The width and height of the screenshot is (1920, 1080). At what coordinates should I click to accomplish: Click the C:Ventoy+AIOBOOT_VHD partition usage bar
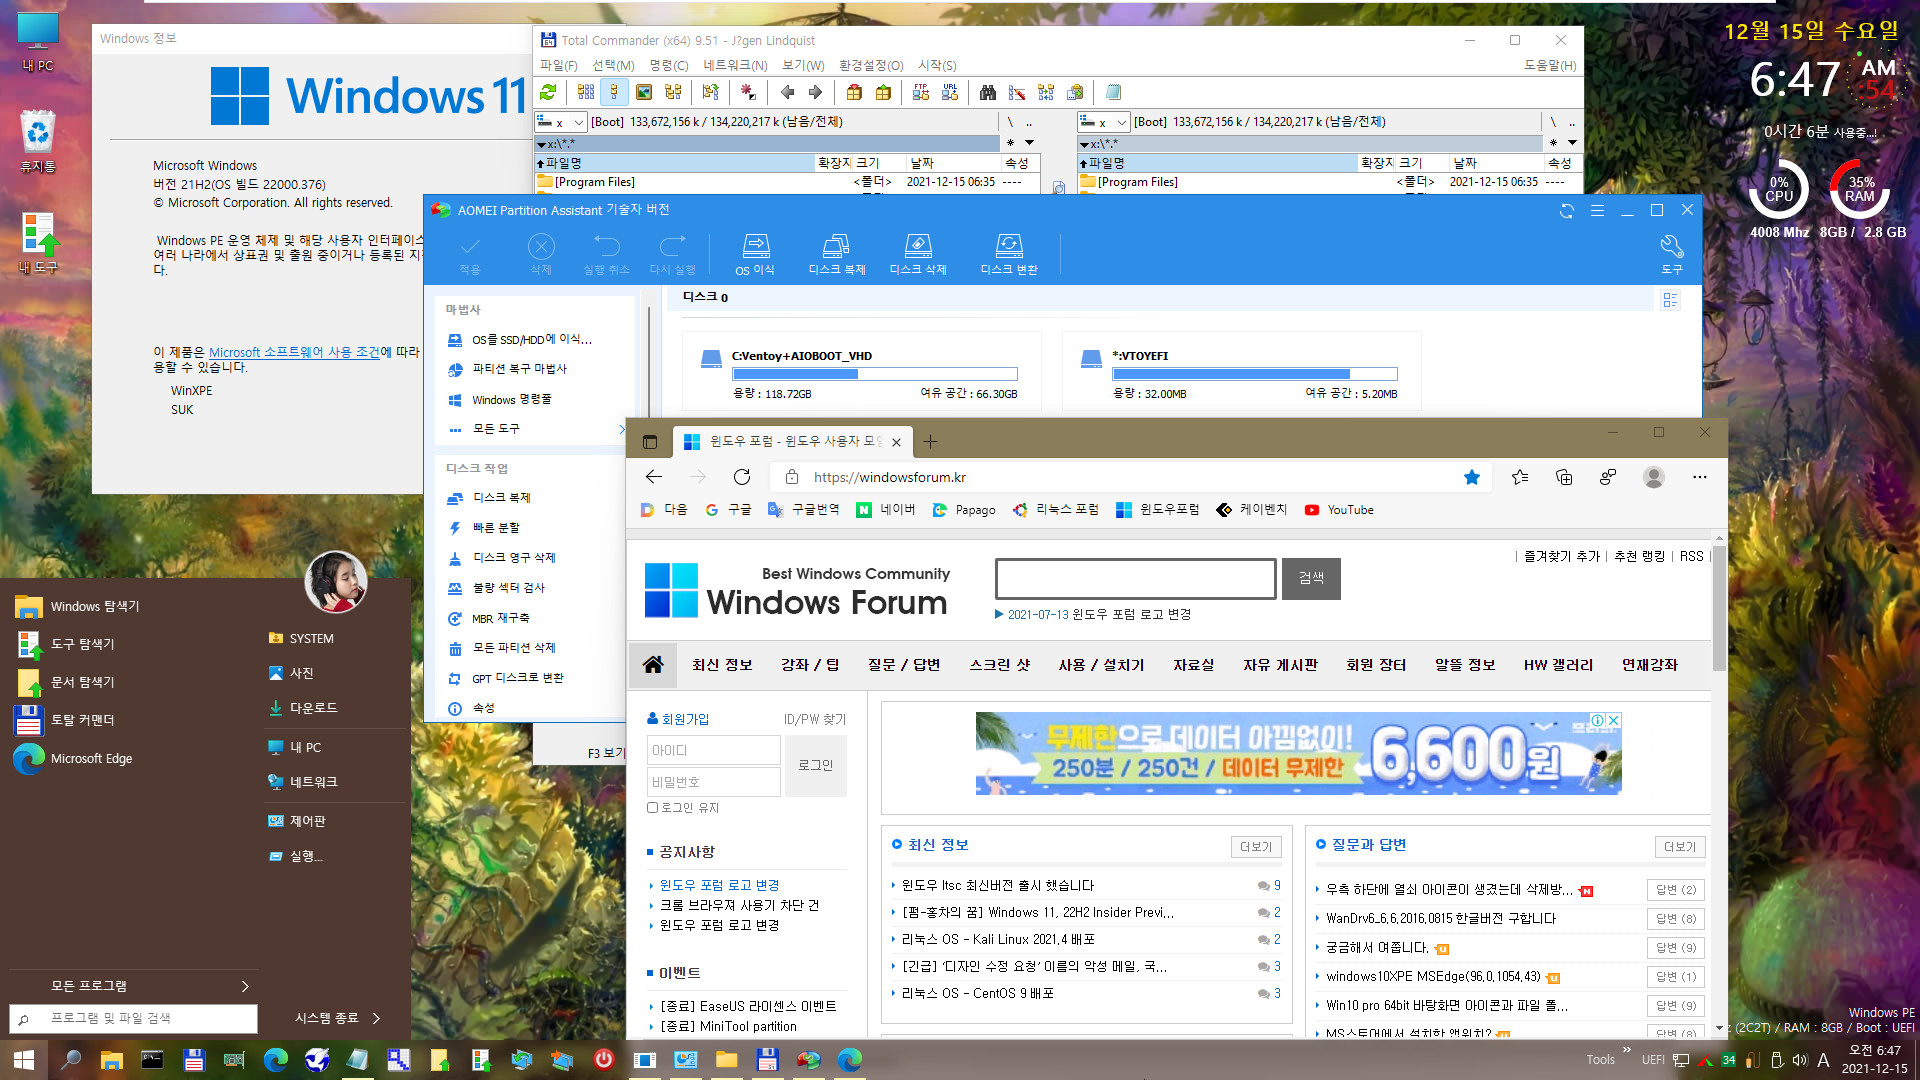click(874, 374)
